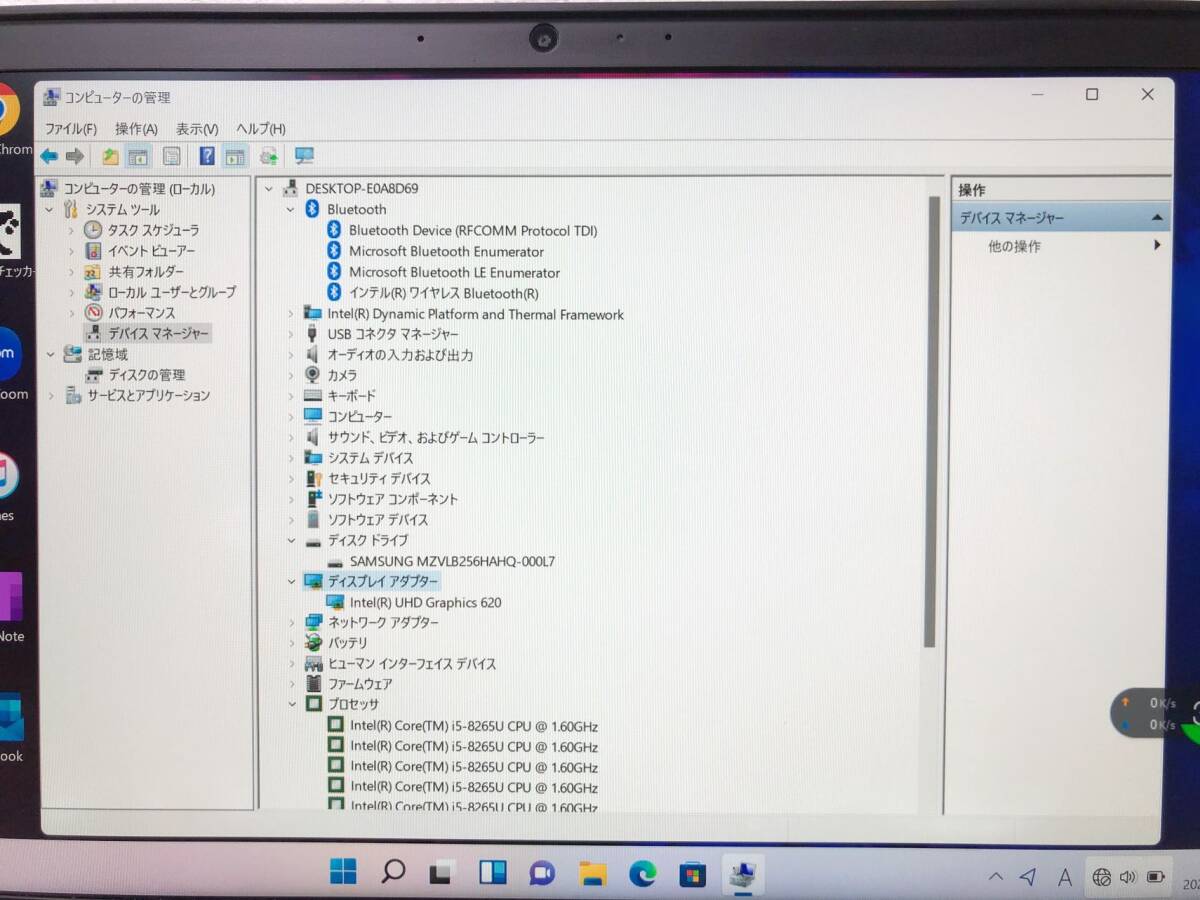Click the location arrow tray icon
Image resolution: width=1200 pixels, height=900 pixels.
click(1028, 877)
